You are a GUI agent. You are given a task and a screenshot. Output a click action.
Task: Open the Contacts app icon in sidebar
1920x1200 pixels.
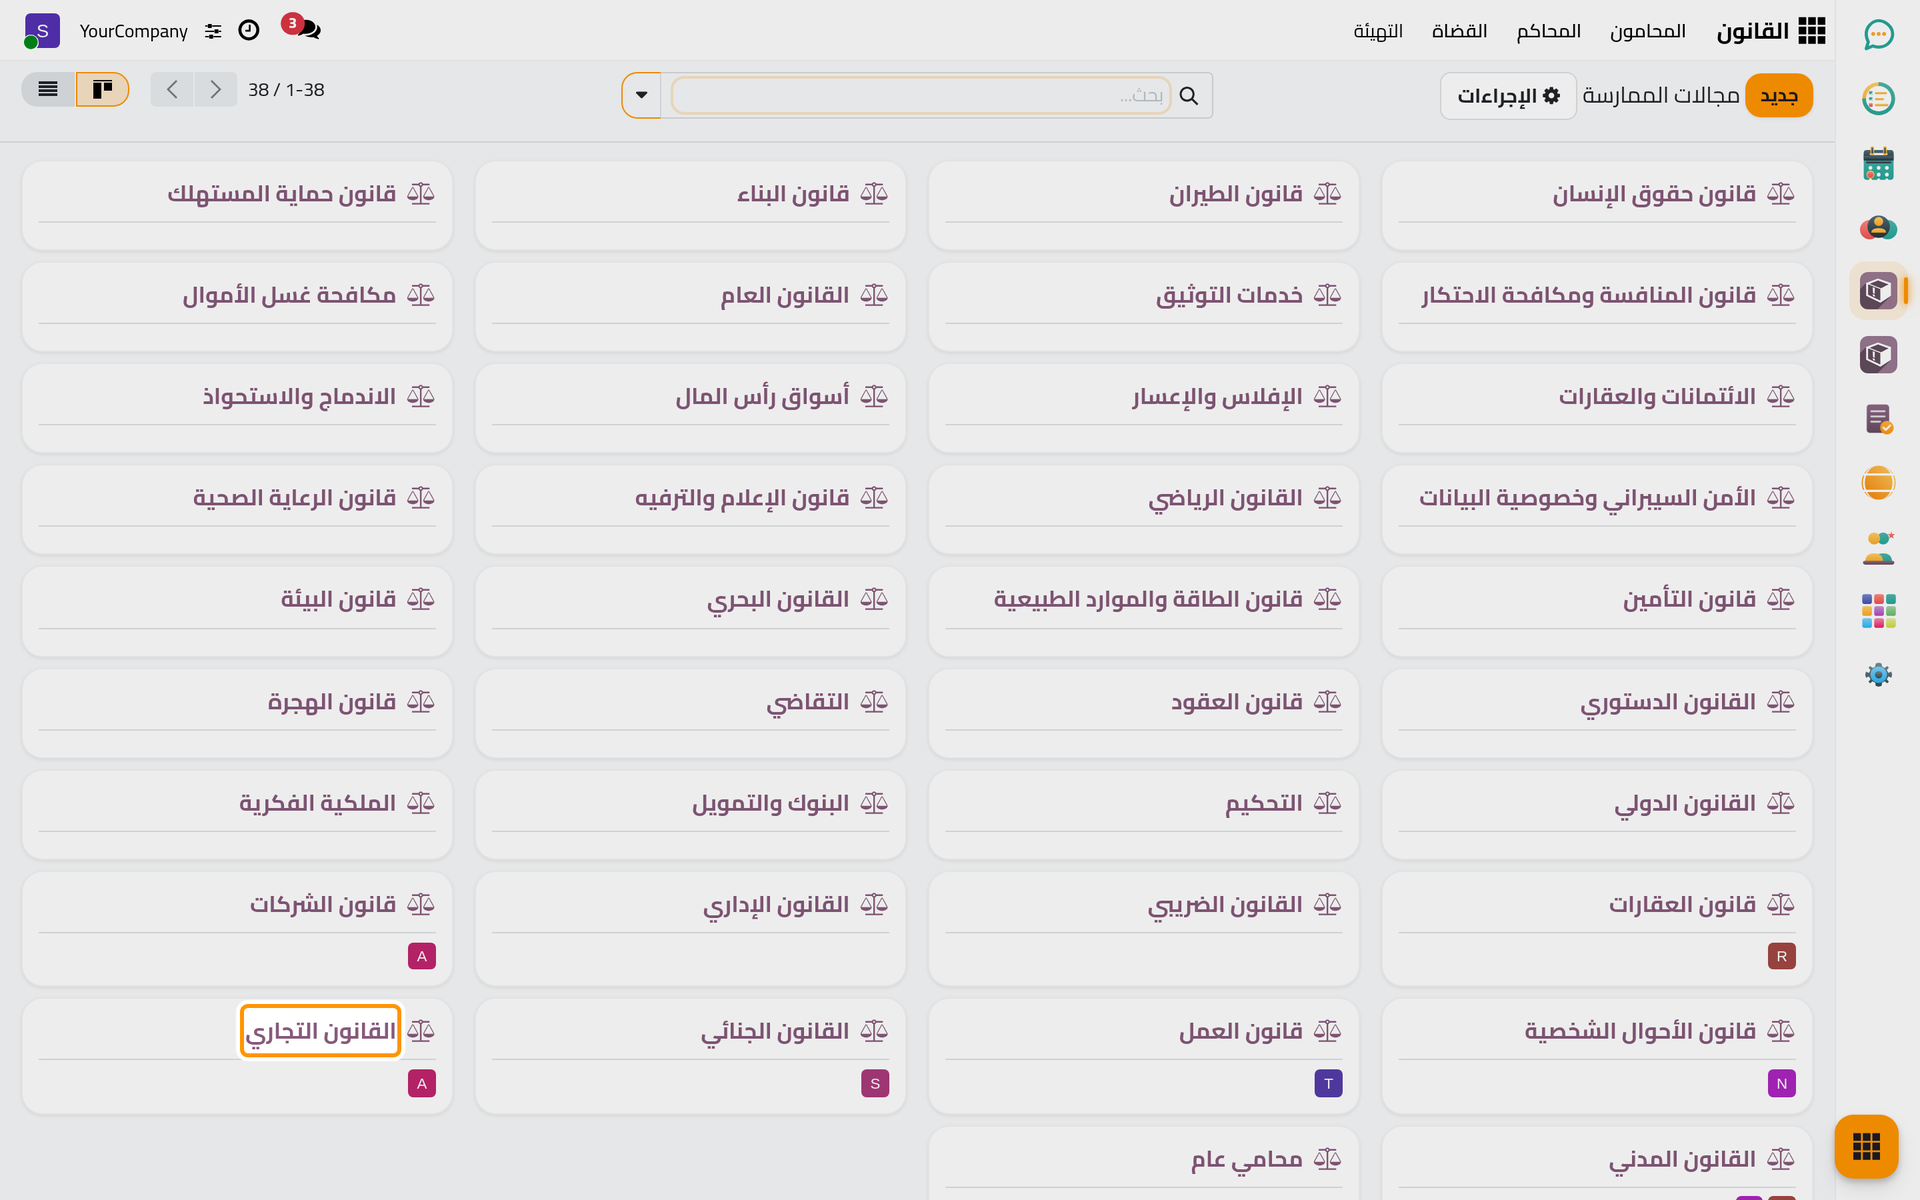point(1878,227)
